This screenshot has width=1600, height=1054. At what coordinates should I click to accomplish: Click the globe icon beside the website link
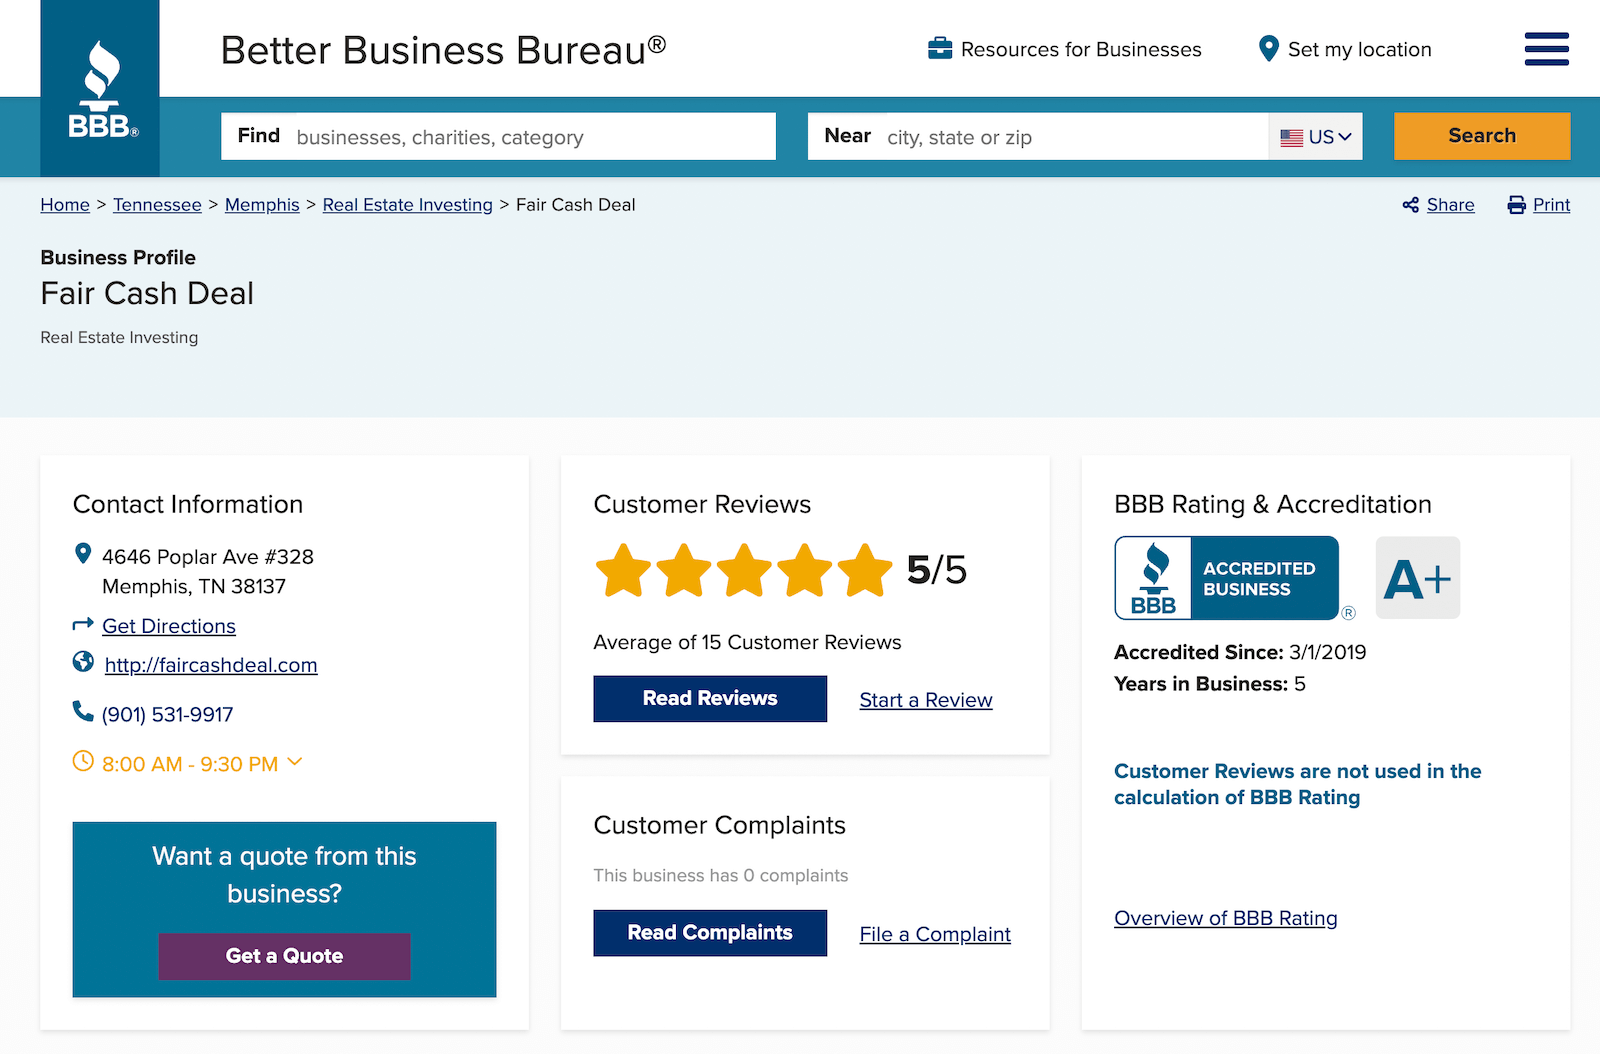tap(83, 662)
